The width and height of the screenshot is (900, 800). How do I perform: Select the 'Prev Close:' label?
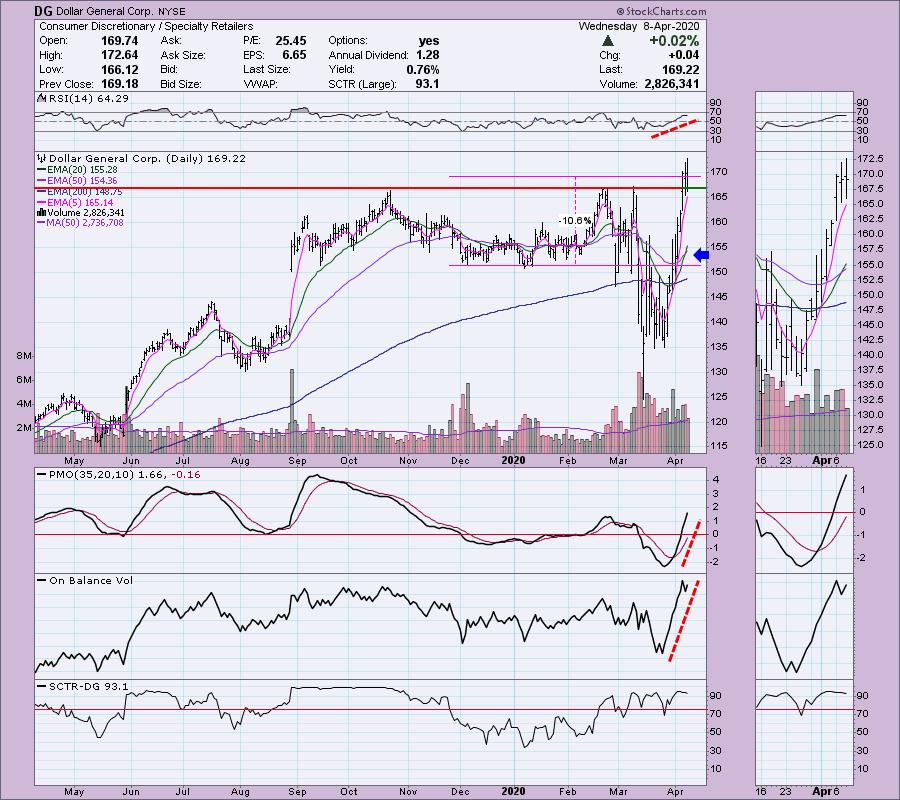pos(67,84)
